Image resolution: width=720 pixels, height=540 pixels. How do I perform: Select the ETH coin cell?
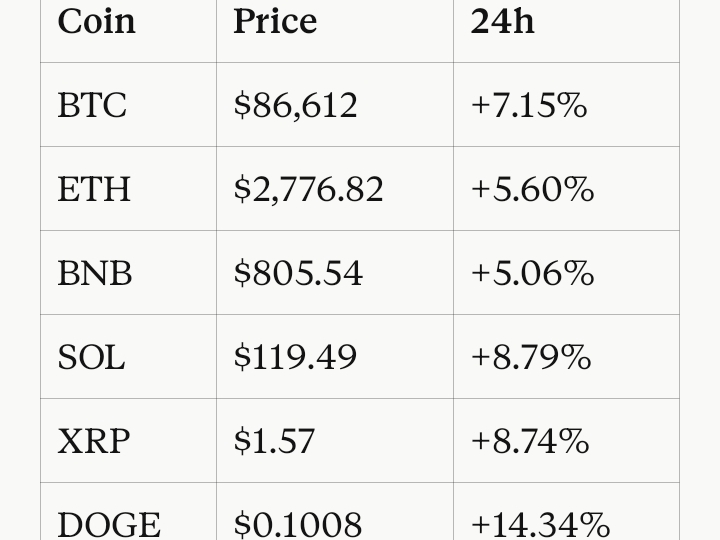pyautogui.click(x=129, y=189)
